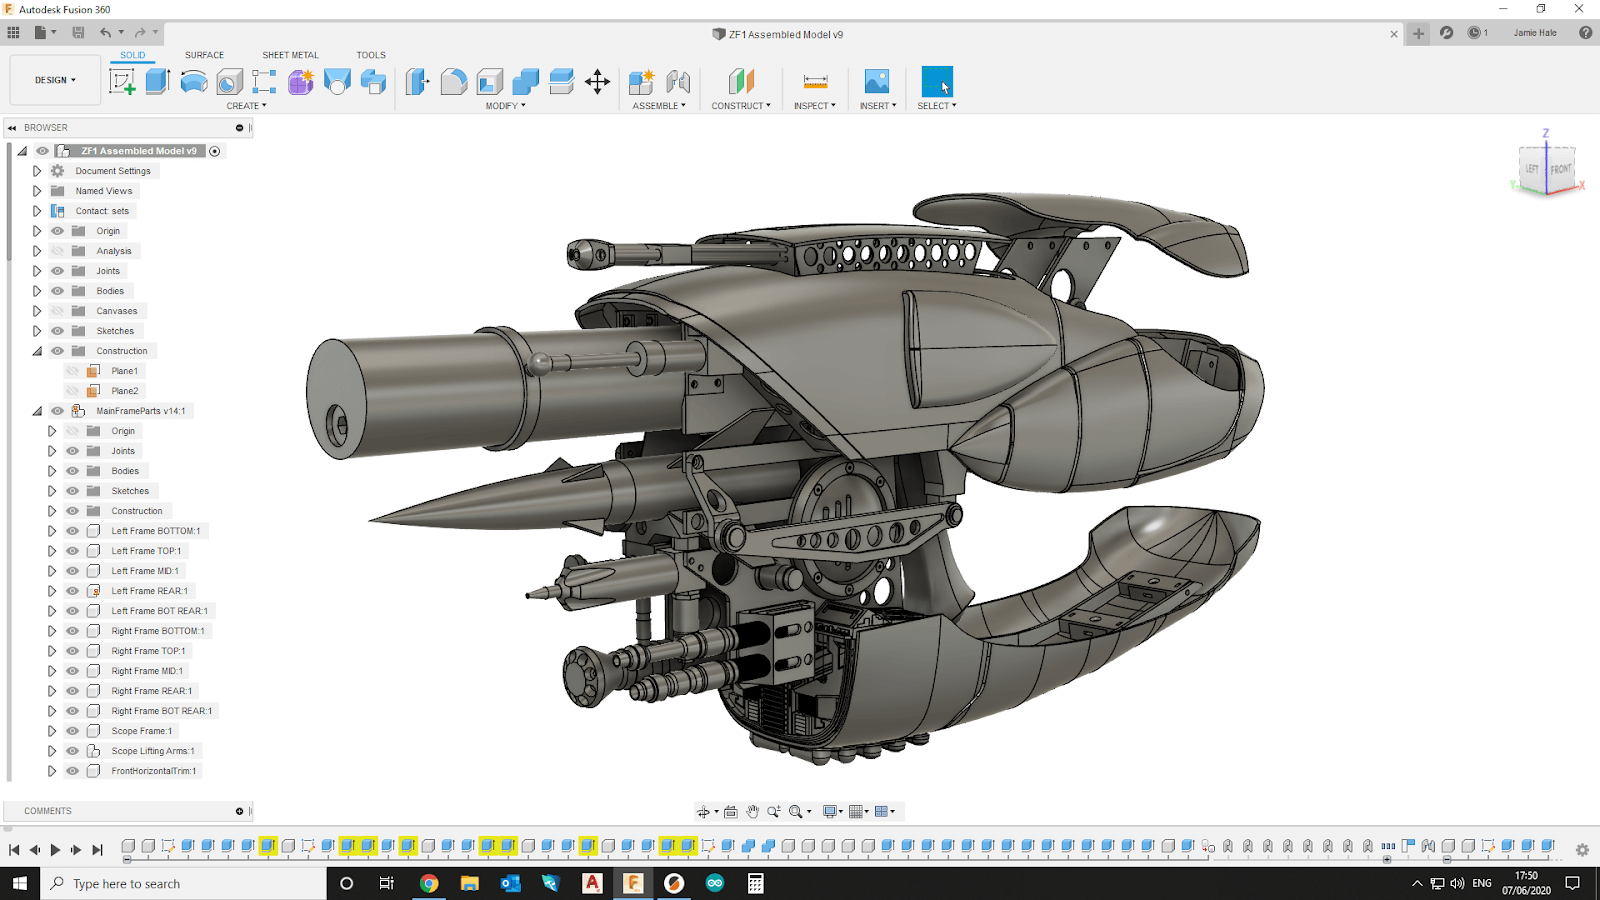Open the Help question mark icon

coord(1585,33)
